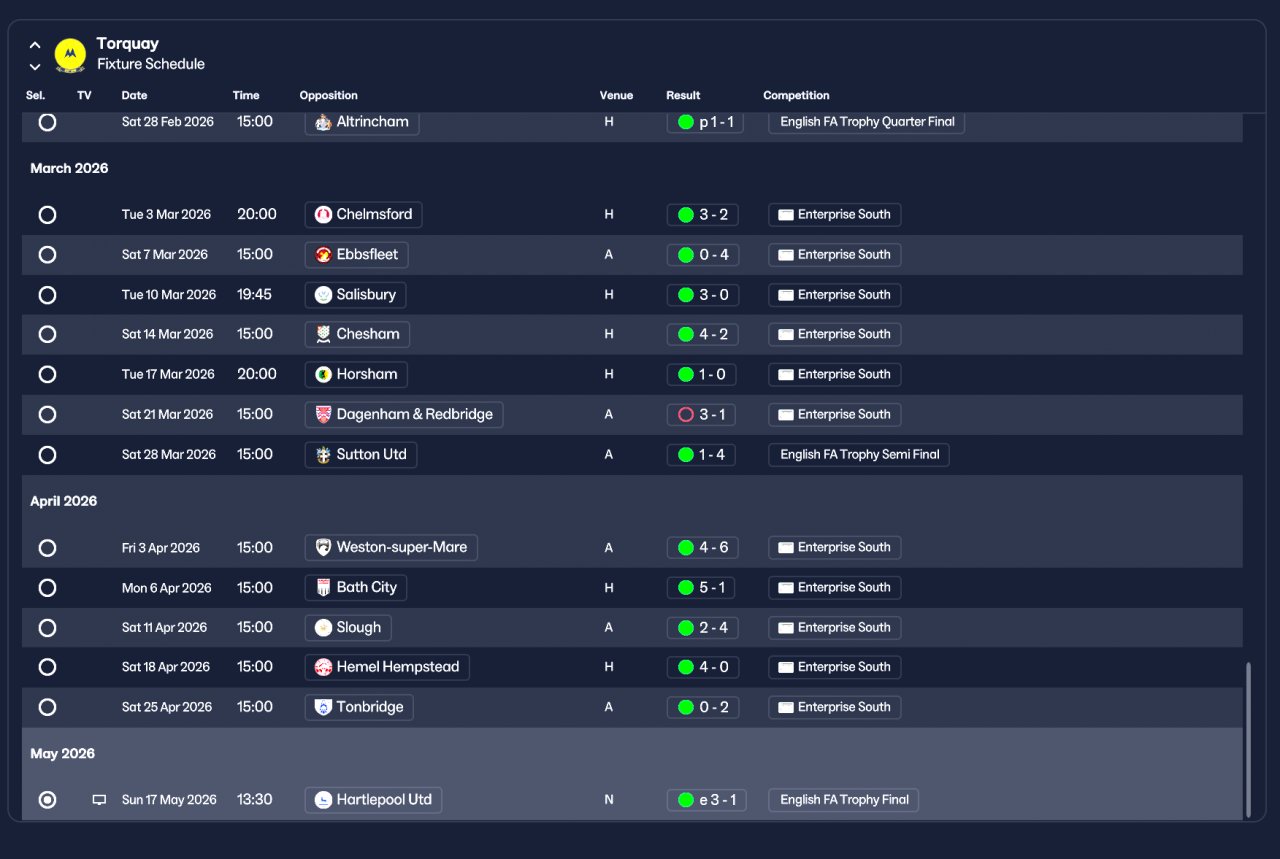Viewport: 1280px width, 859px height.
Task: Click Enterprise South logo on Salisbury row
Action: point(786,295)
